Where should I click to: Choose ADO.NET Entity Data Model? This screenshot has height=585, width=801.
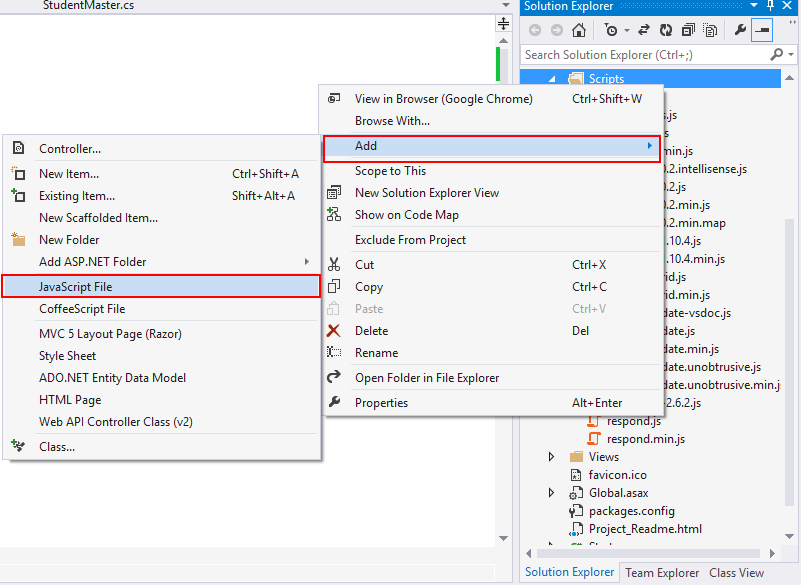[x=161, y=378]
